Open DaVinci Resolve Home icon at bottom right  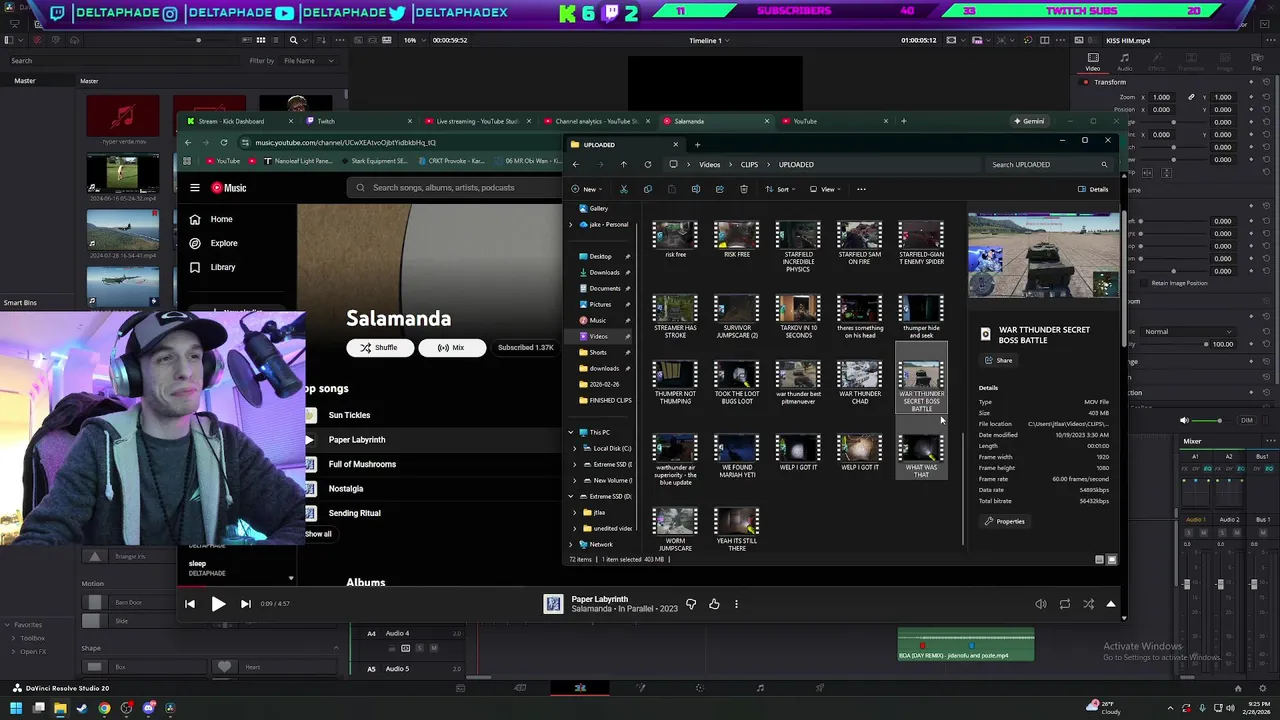1238,688
